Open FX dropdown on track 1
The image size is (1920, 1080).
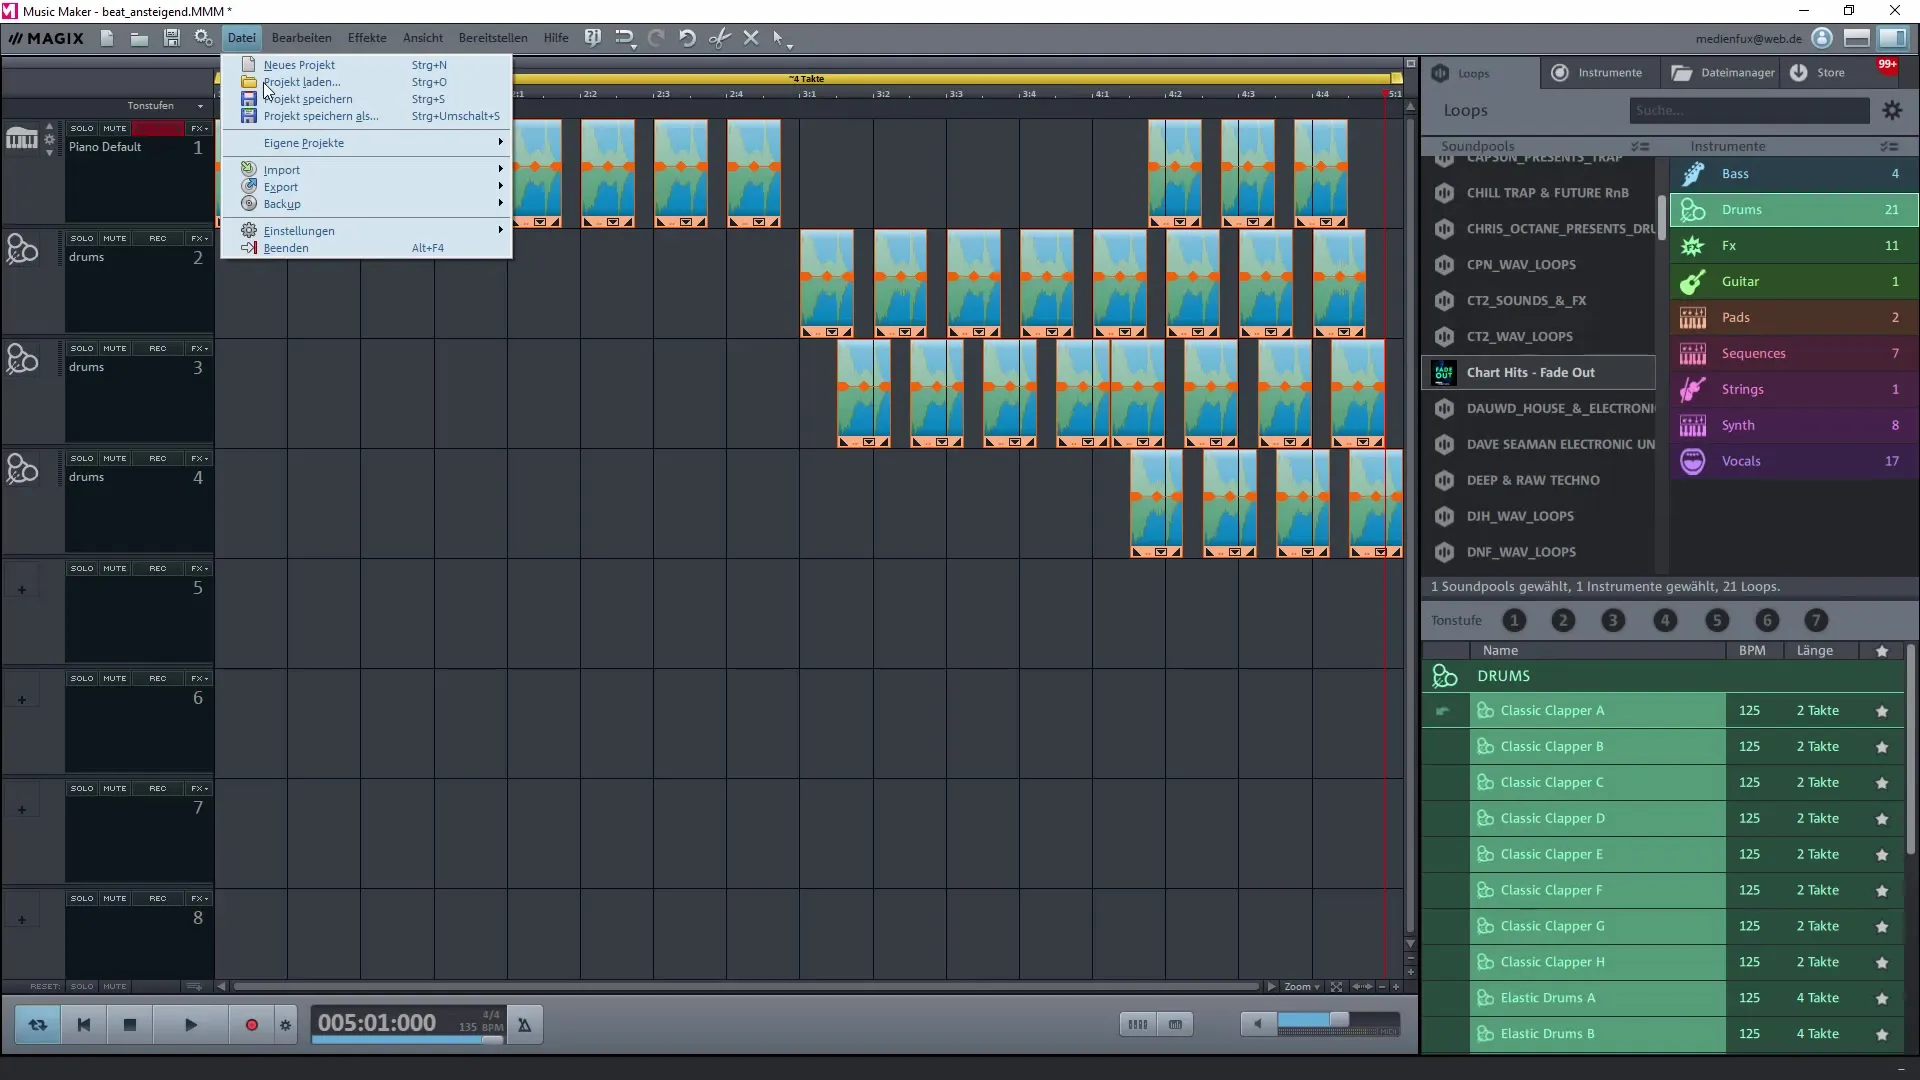coord(199,129)
